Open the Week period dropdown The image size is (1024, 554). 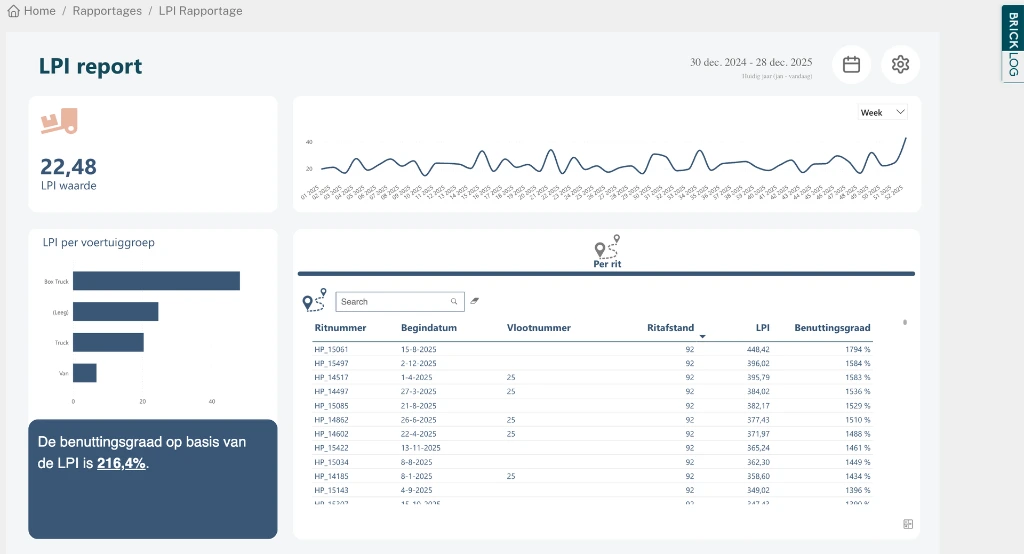pos(882,113)
